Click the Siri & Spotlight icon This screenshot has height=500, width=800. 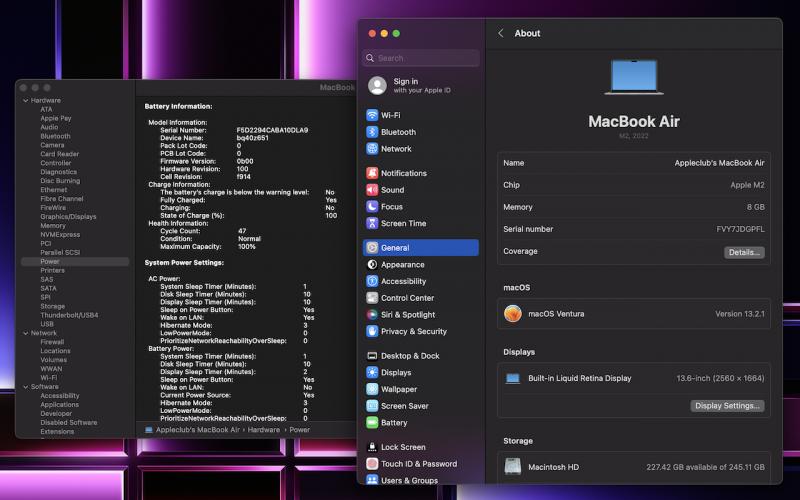[x=372, y=315]
